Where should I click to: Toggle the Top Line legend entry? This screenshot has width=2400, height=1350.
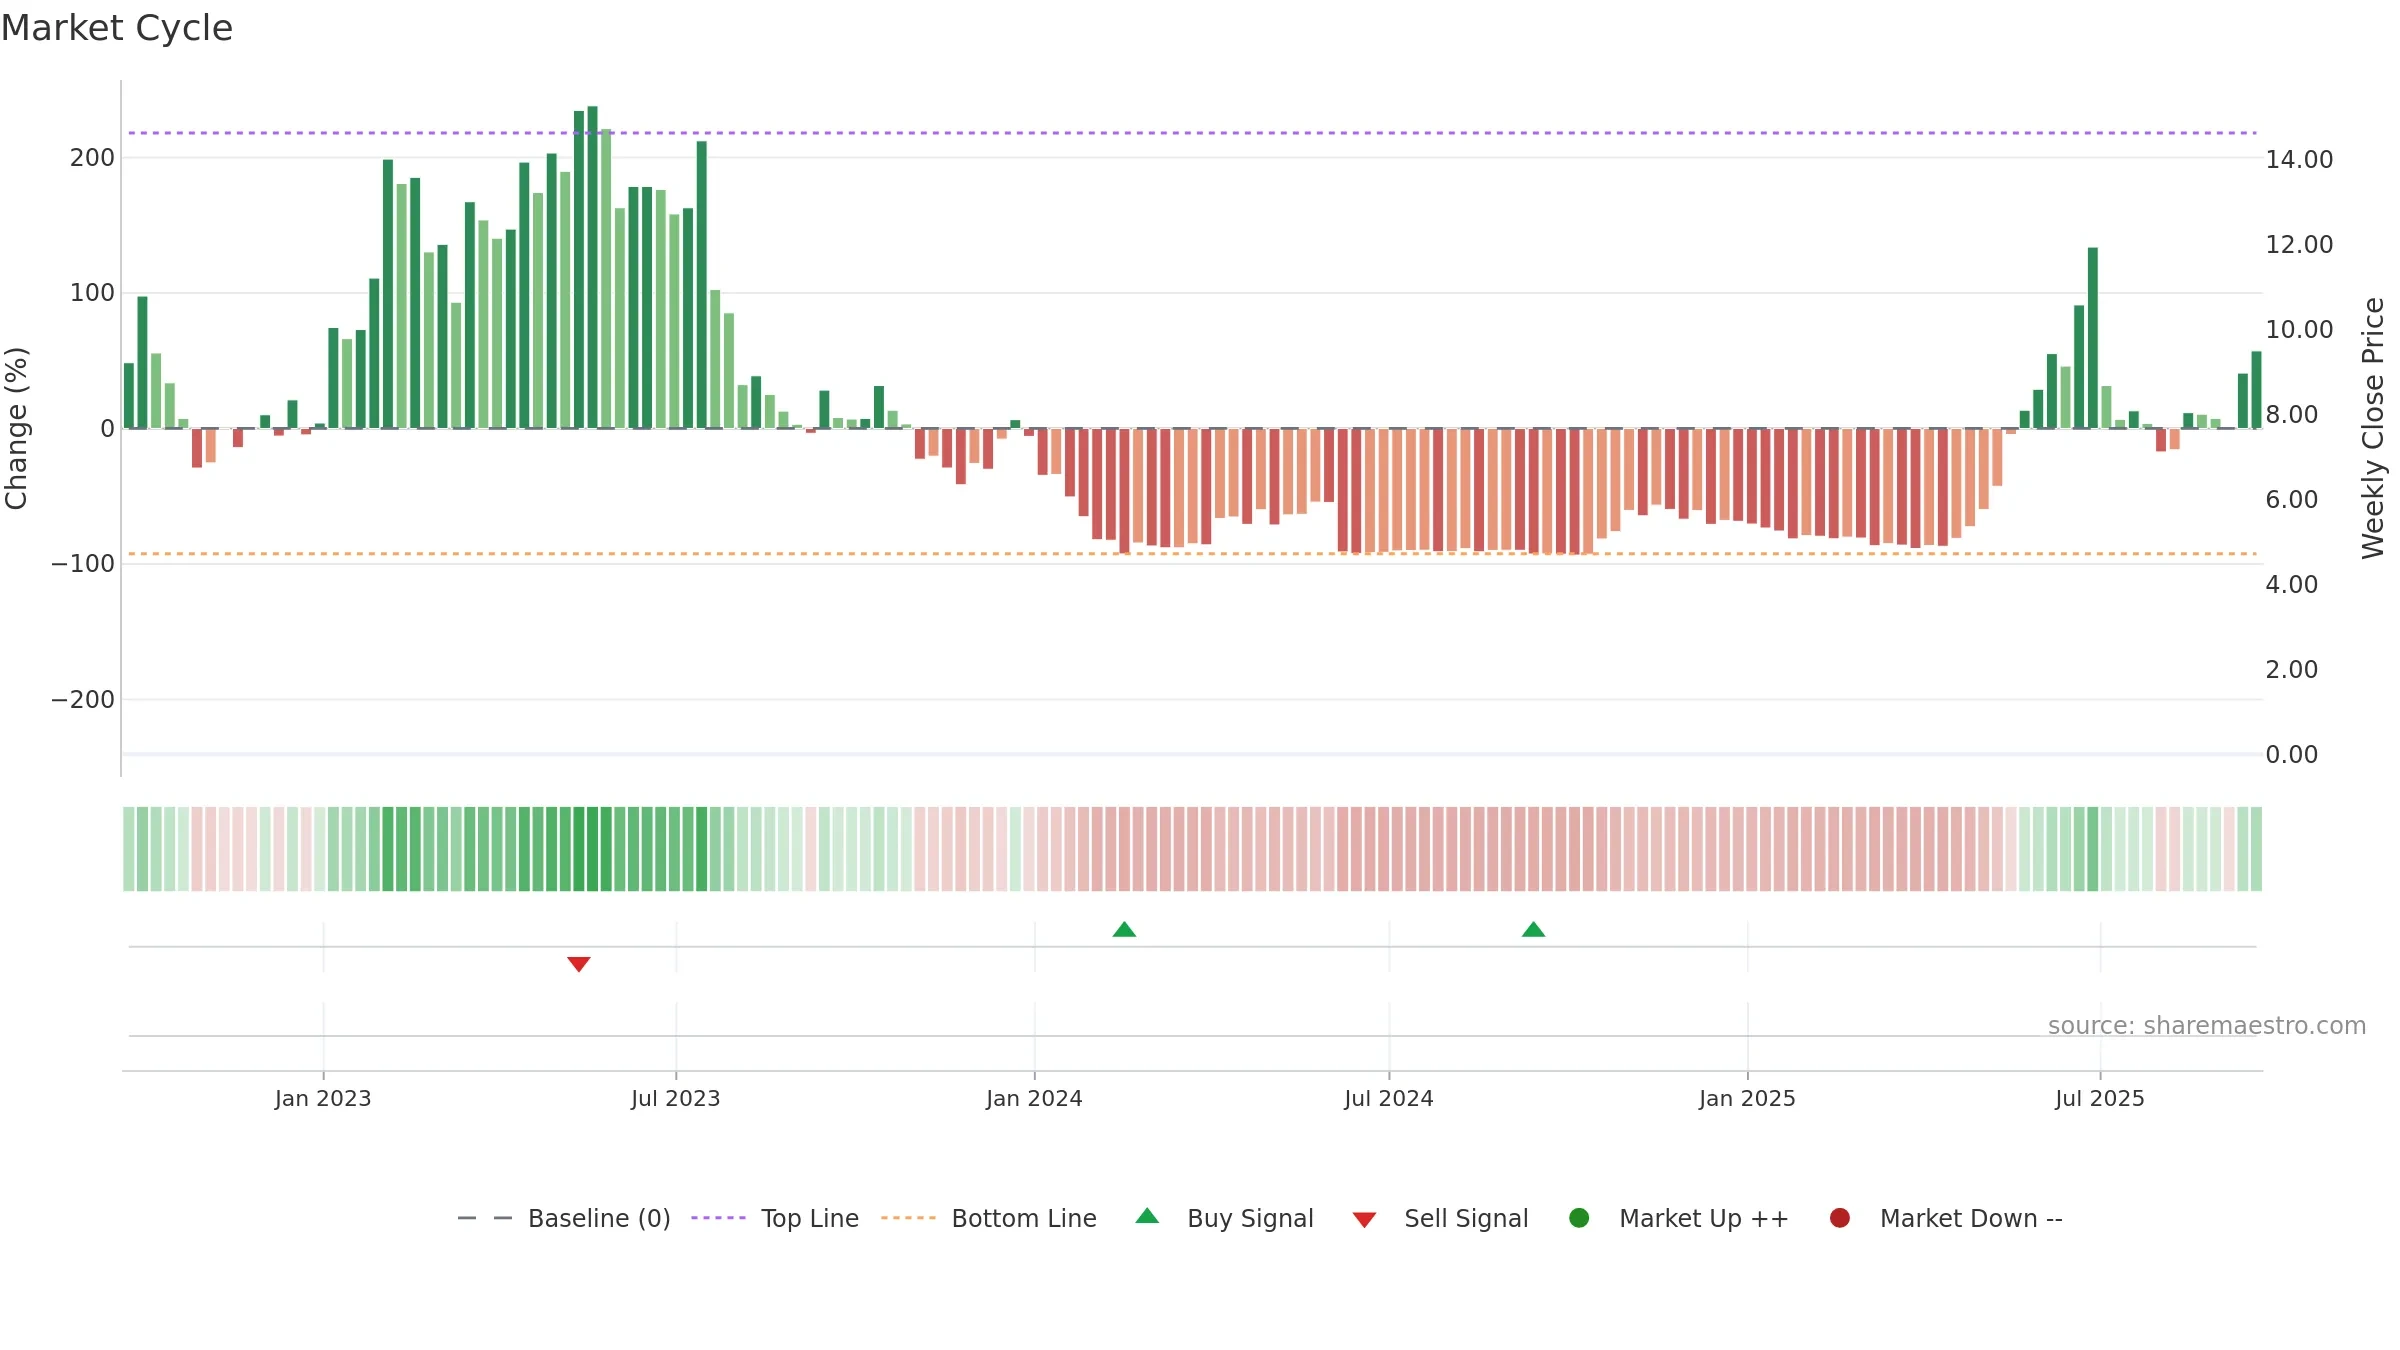tap(775, 1218)
